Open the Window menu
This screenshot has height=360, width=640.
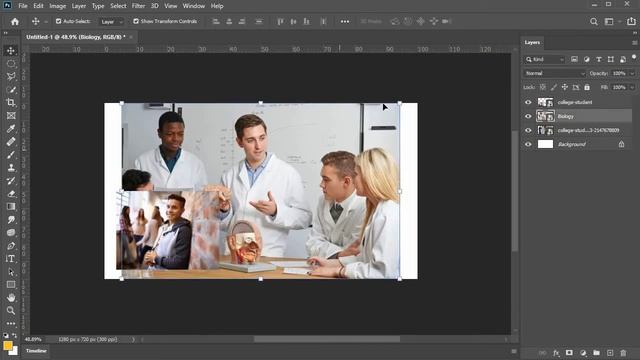193,6
